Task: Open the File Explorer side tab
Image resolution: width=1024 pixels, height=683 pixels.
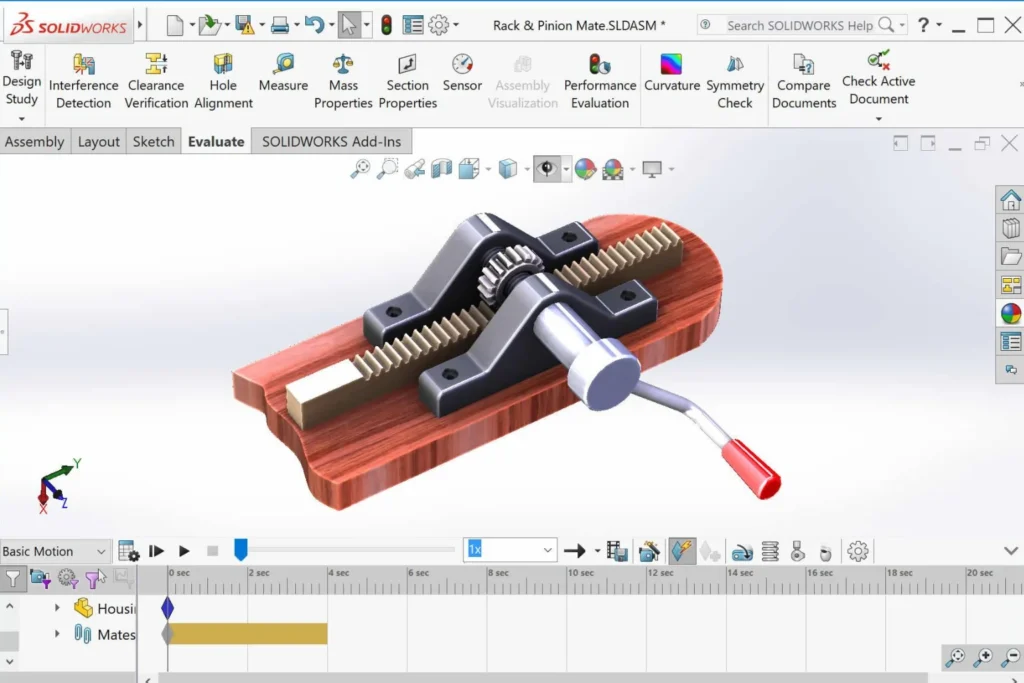Action: click(1010, 256)
